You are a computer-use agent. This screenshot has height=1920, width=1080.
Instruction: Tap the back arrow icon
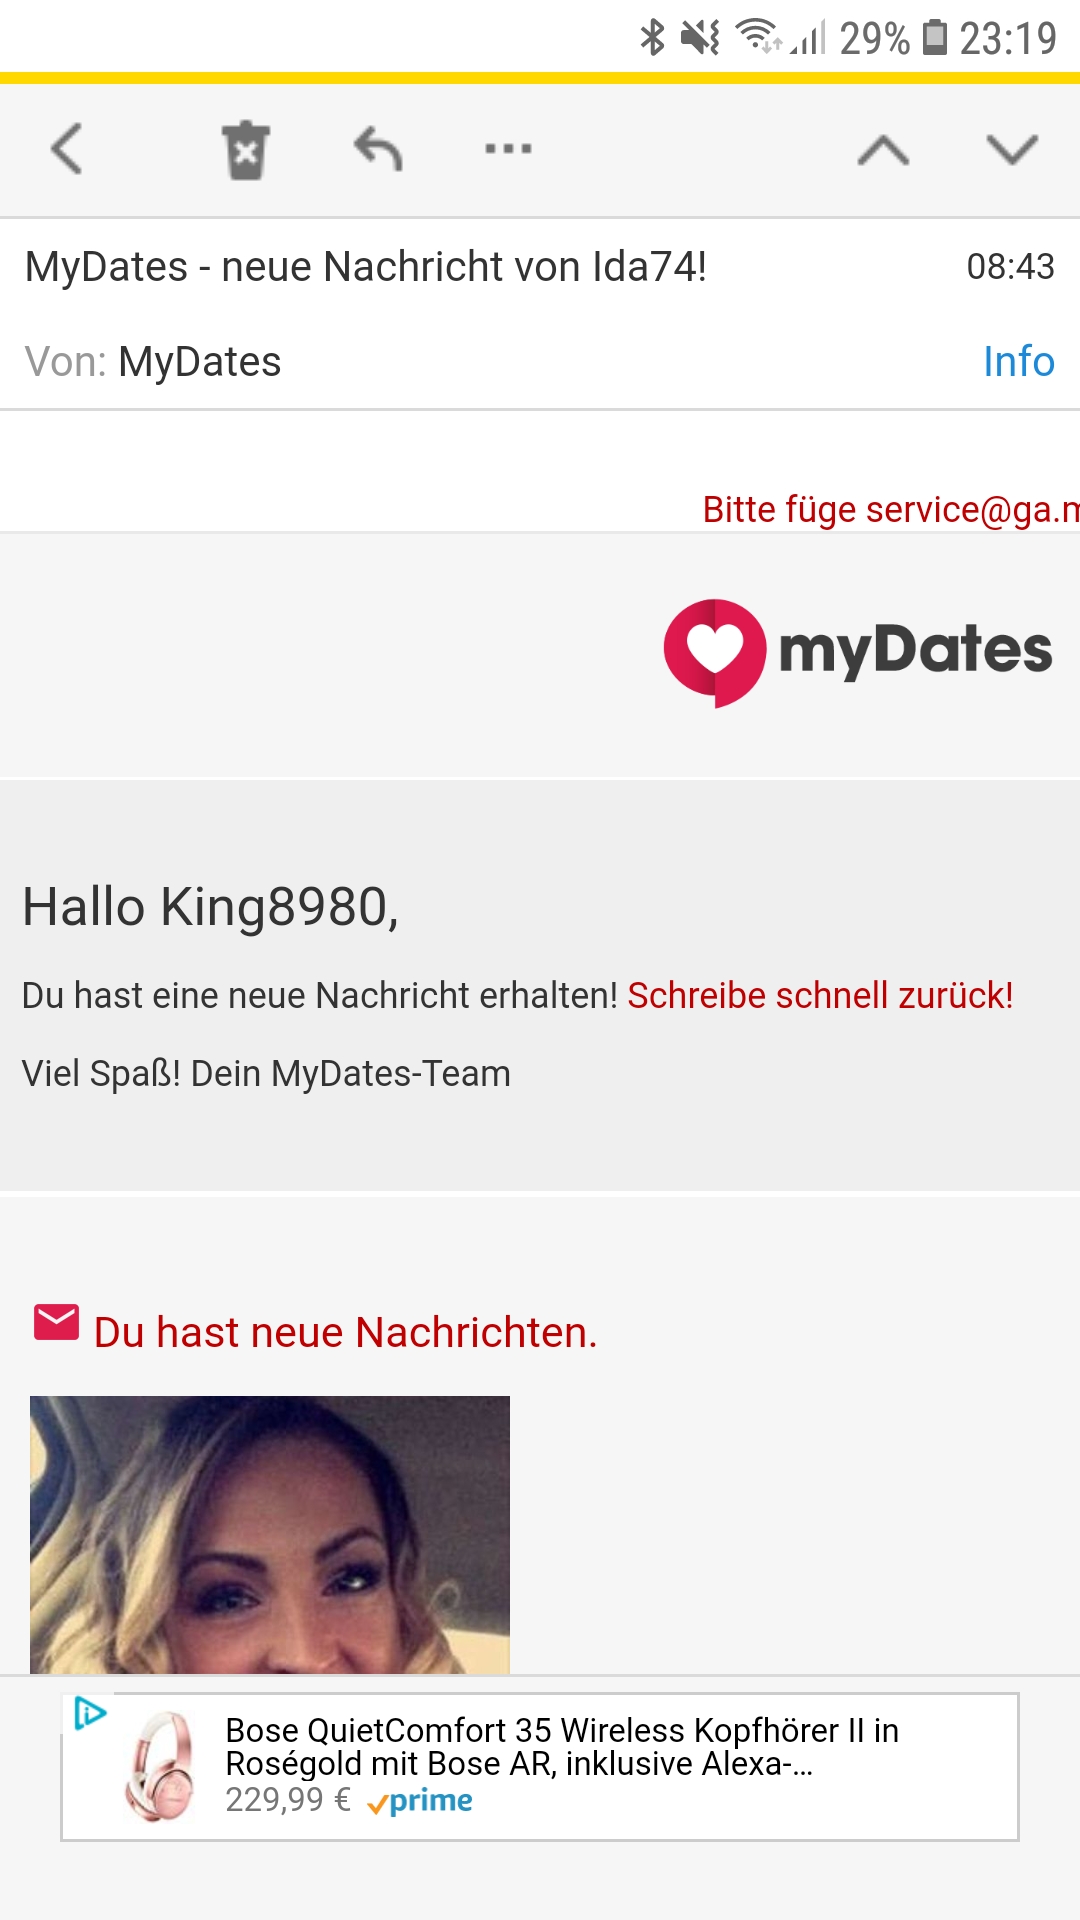(66, 150)
